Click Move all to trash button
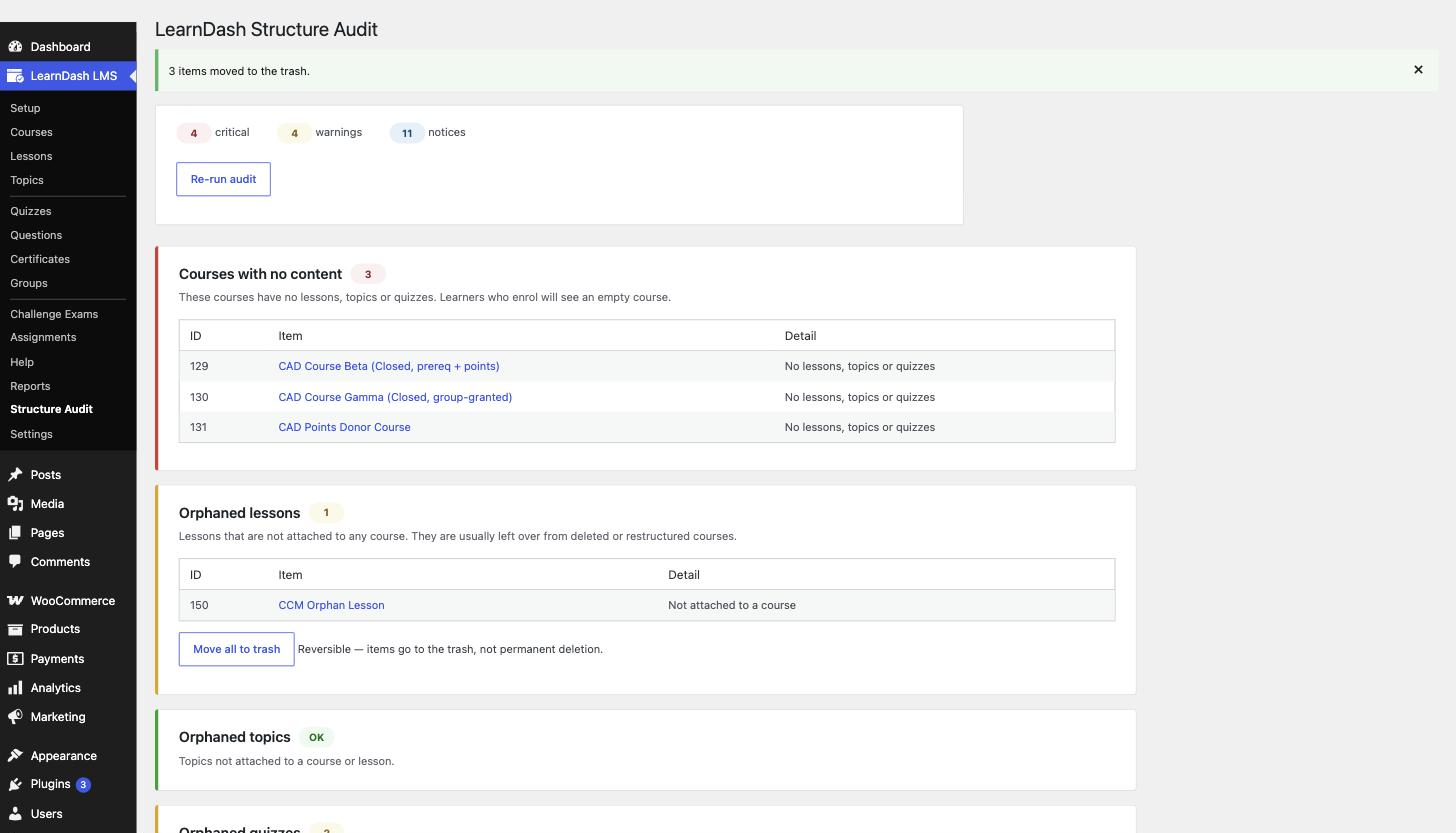1456x833 pixels. (236, 649)
